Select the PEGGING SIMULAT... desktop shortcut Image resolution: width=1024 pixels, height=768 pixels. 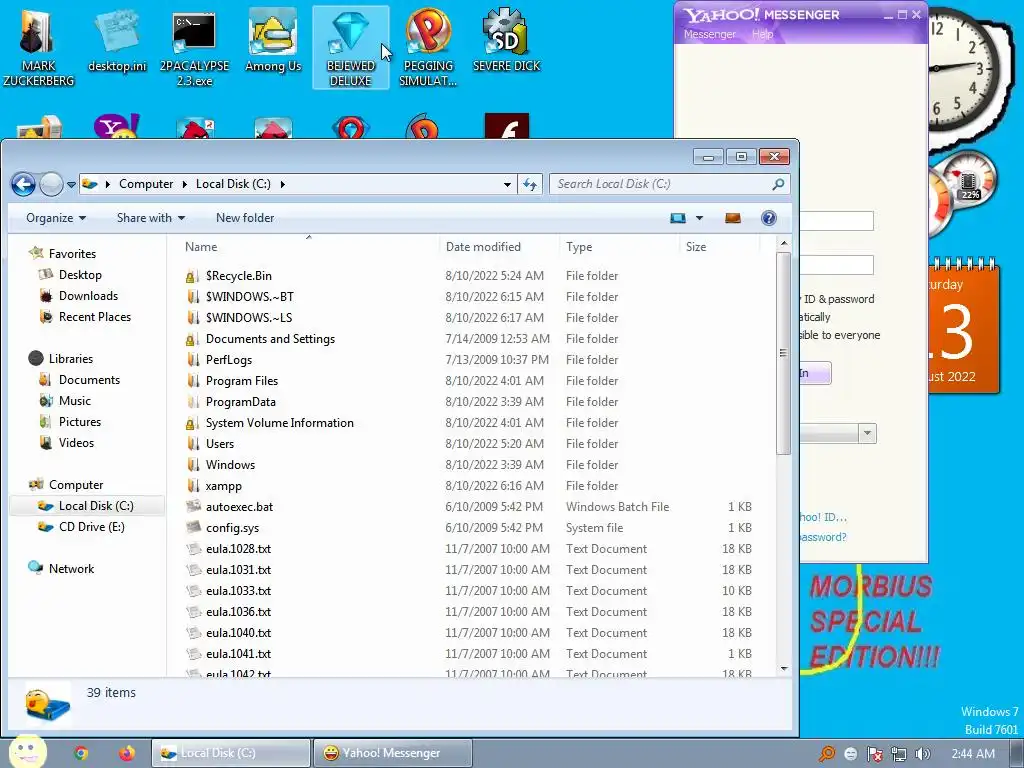point(428,47)
